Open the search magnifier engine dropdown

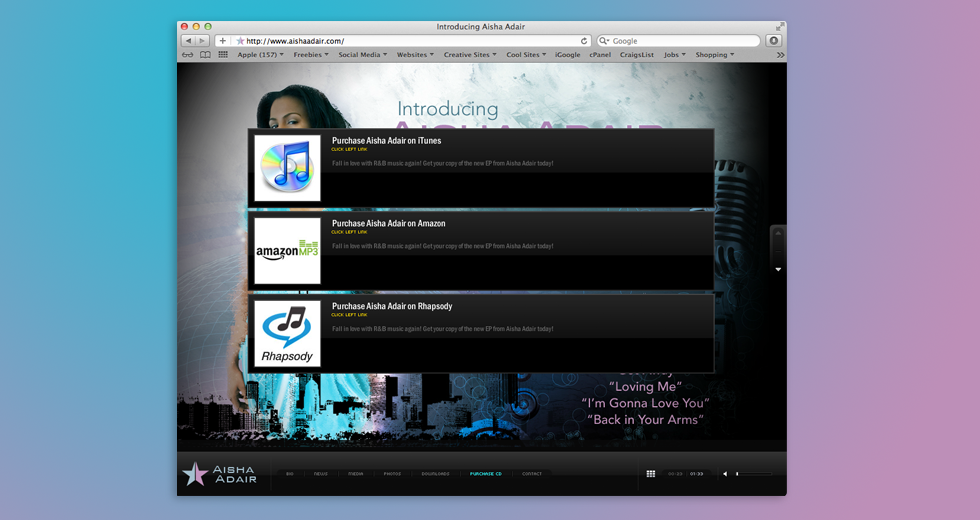tap(604, 41)
